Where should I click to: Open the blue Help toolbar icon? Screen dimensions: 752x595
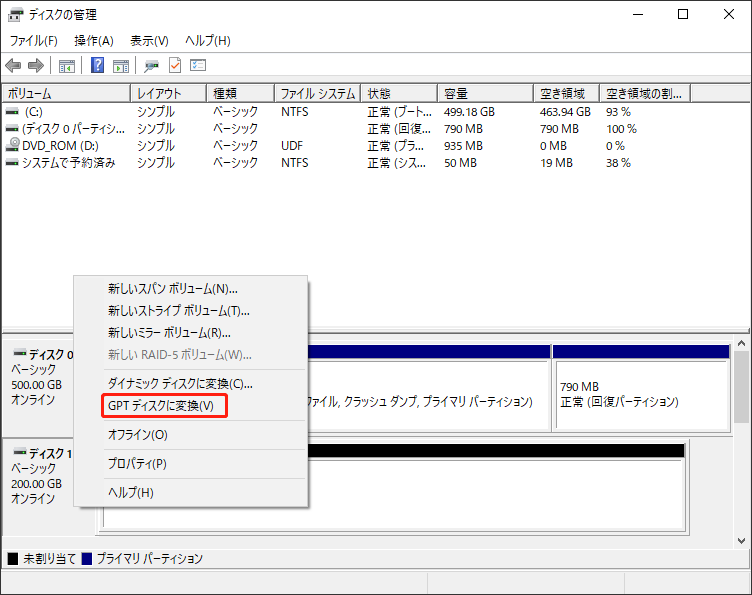[x=97, y=65]
